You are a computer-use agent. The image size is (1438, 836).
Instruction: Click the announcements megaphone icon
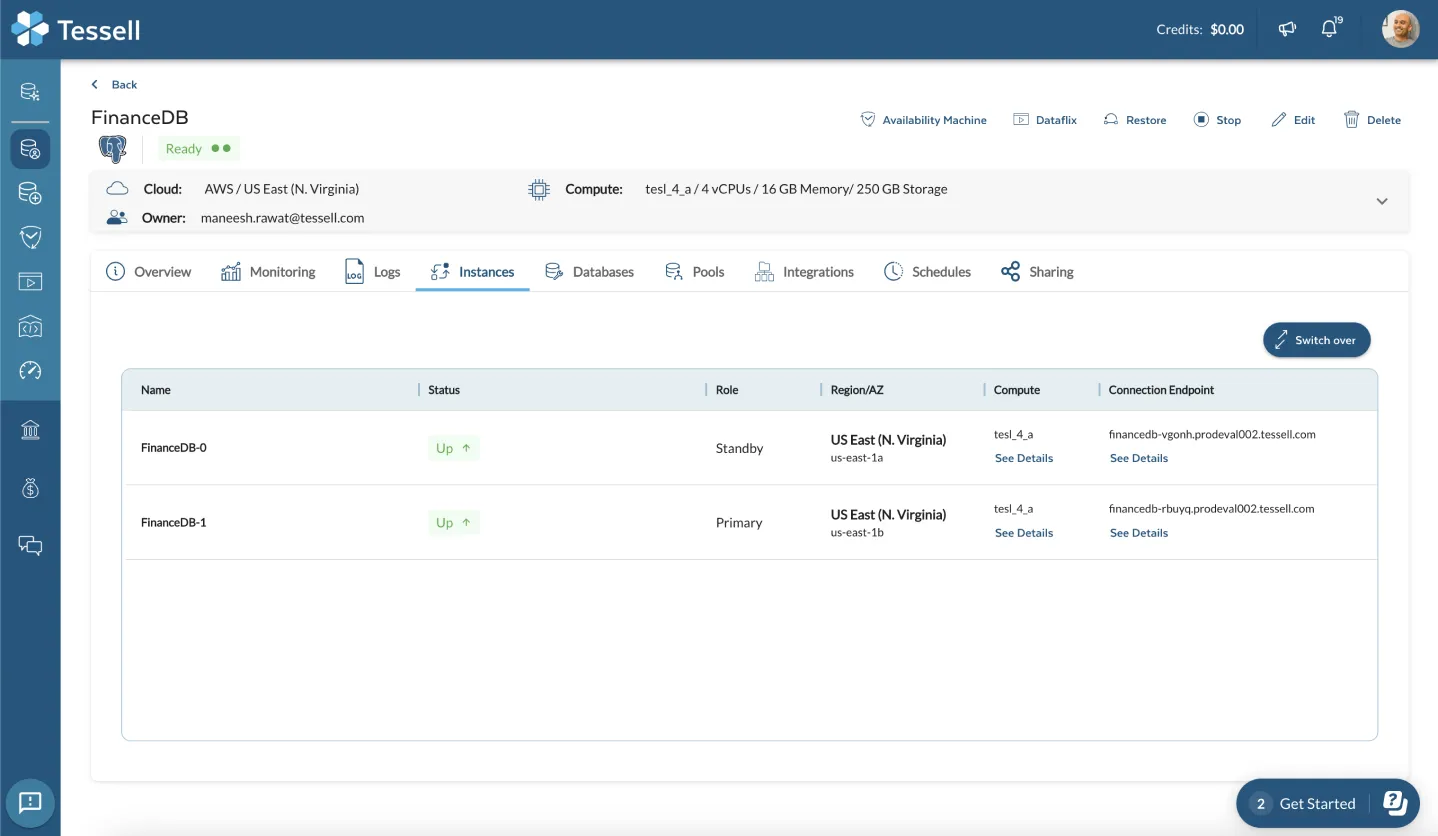(x=1287, y=29)
